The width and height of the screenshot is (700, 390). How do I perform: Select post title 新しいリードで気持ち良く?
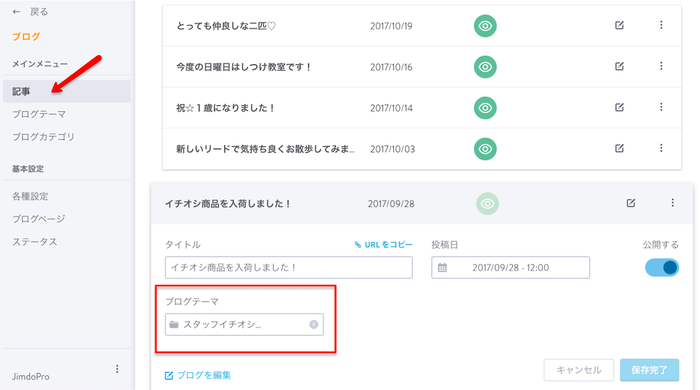click(265, 149)
